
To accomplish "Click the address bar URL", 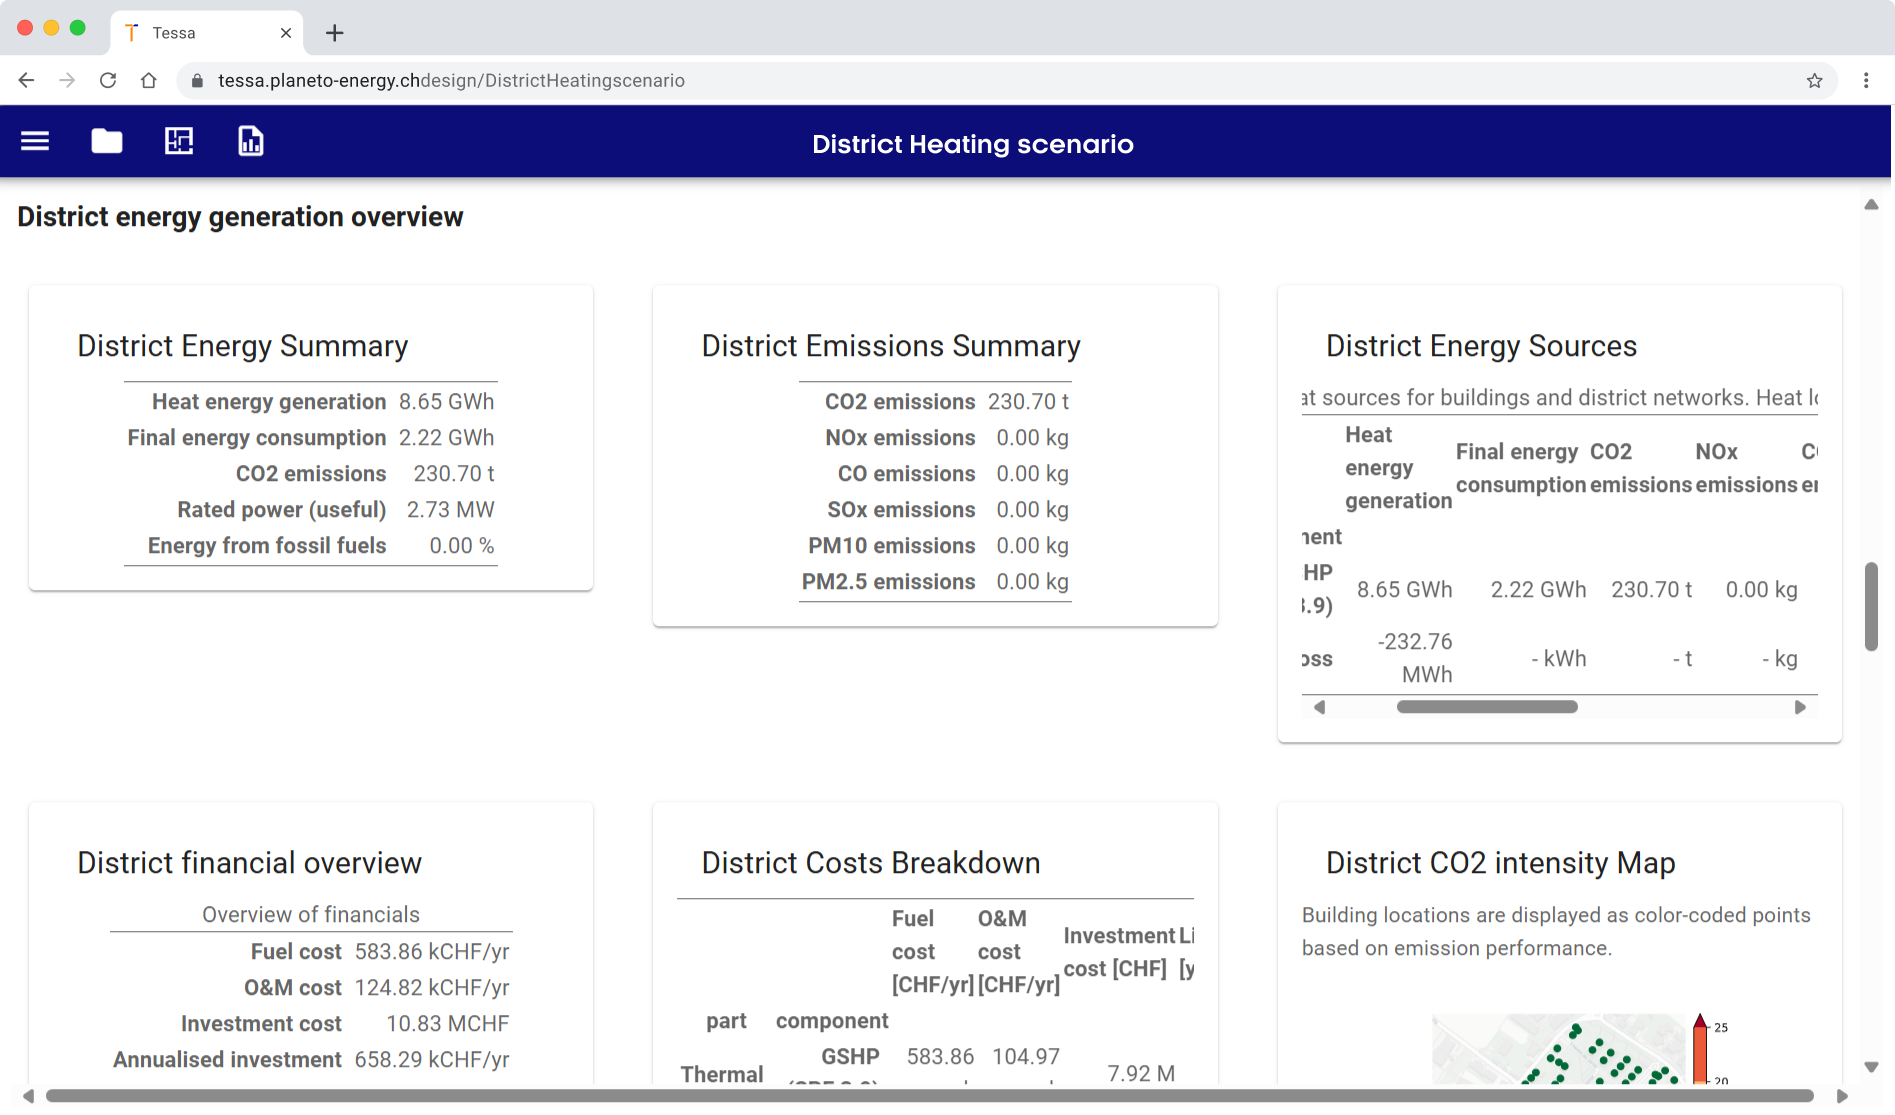I will pyautogui.click(x=451, y=81).
